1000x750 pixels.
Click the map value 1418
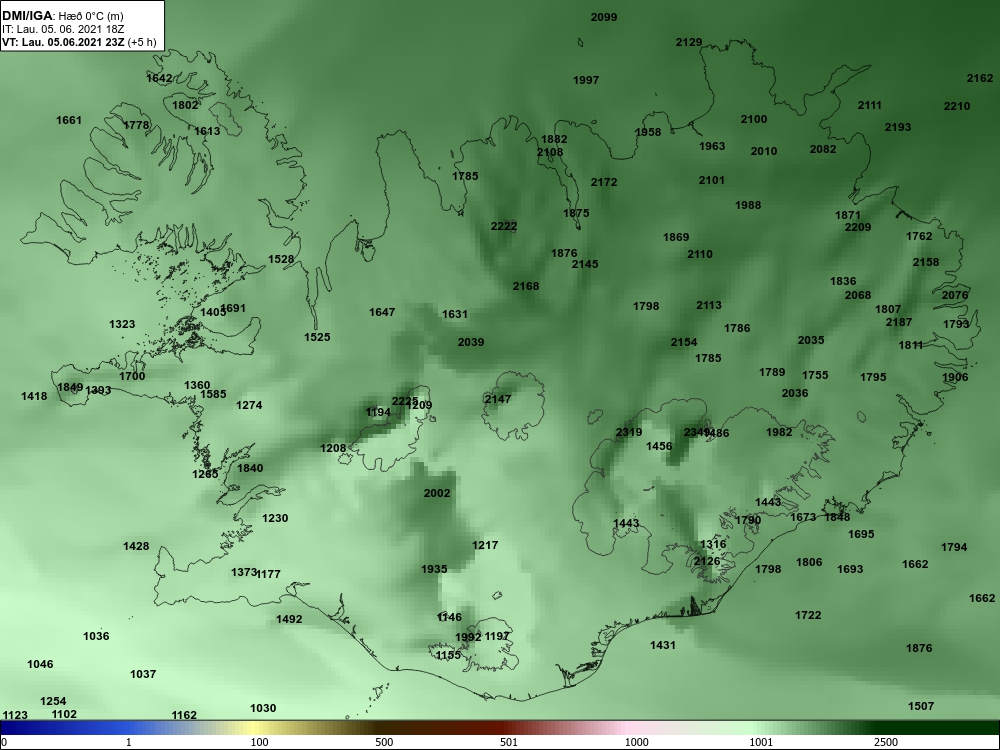(34, 396)
